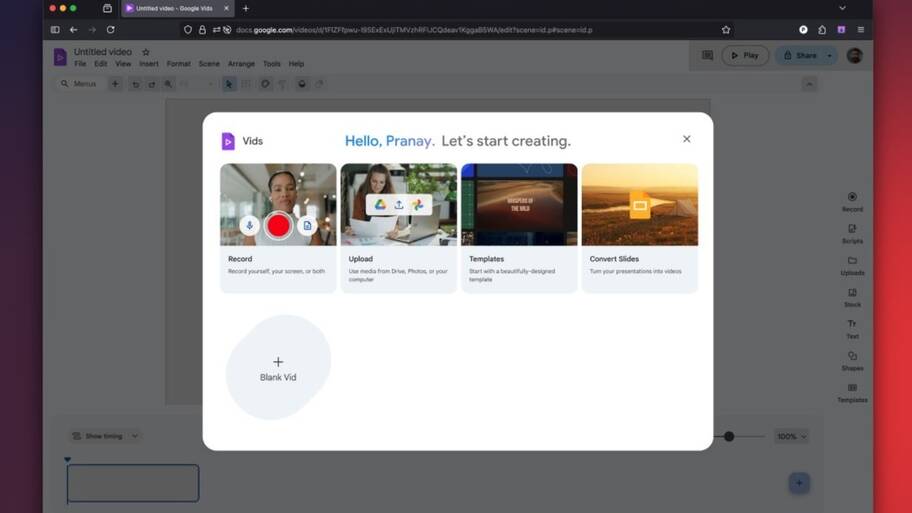Star the Untitled video document
Image resolution: width=912 pixels, height=513 pixels.
pos(146,52)
